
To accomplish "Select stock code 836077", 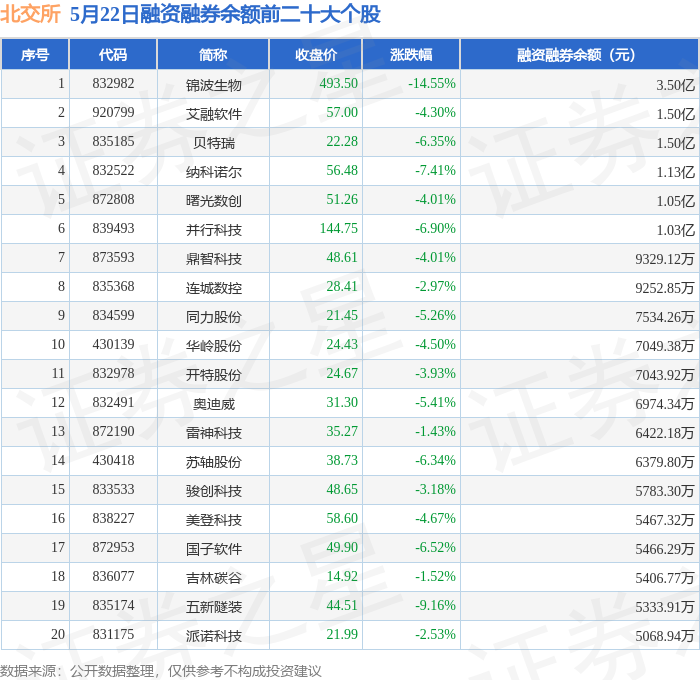I will tap(113, 577).
